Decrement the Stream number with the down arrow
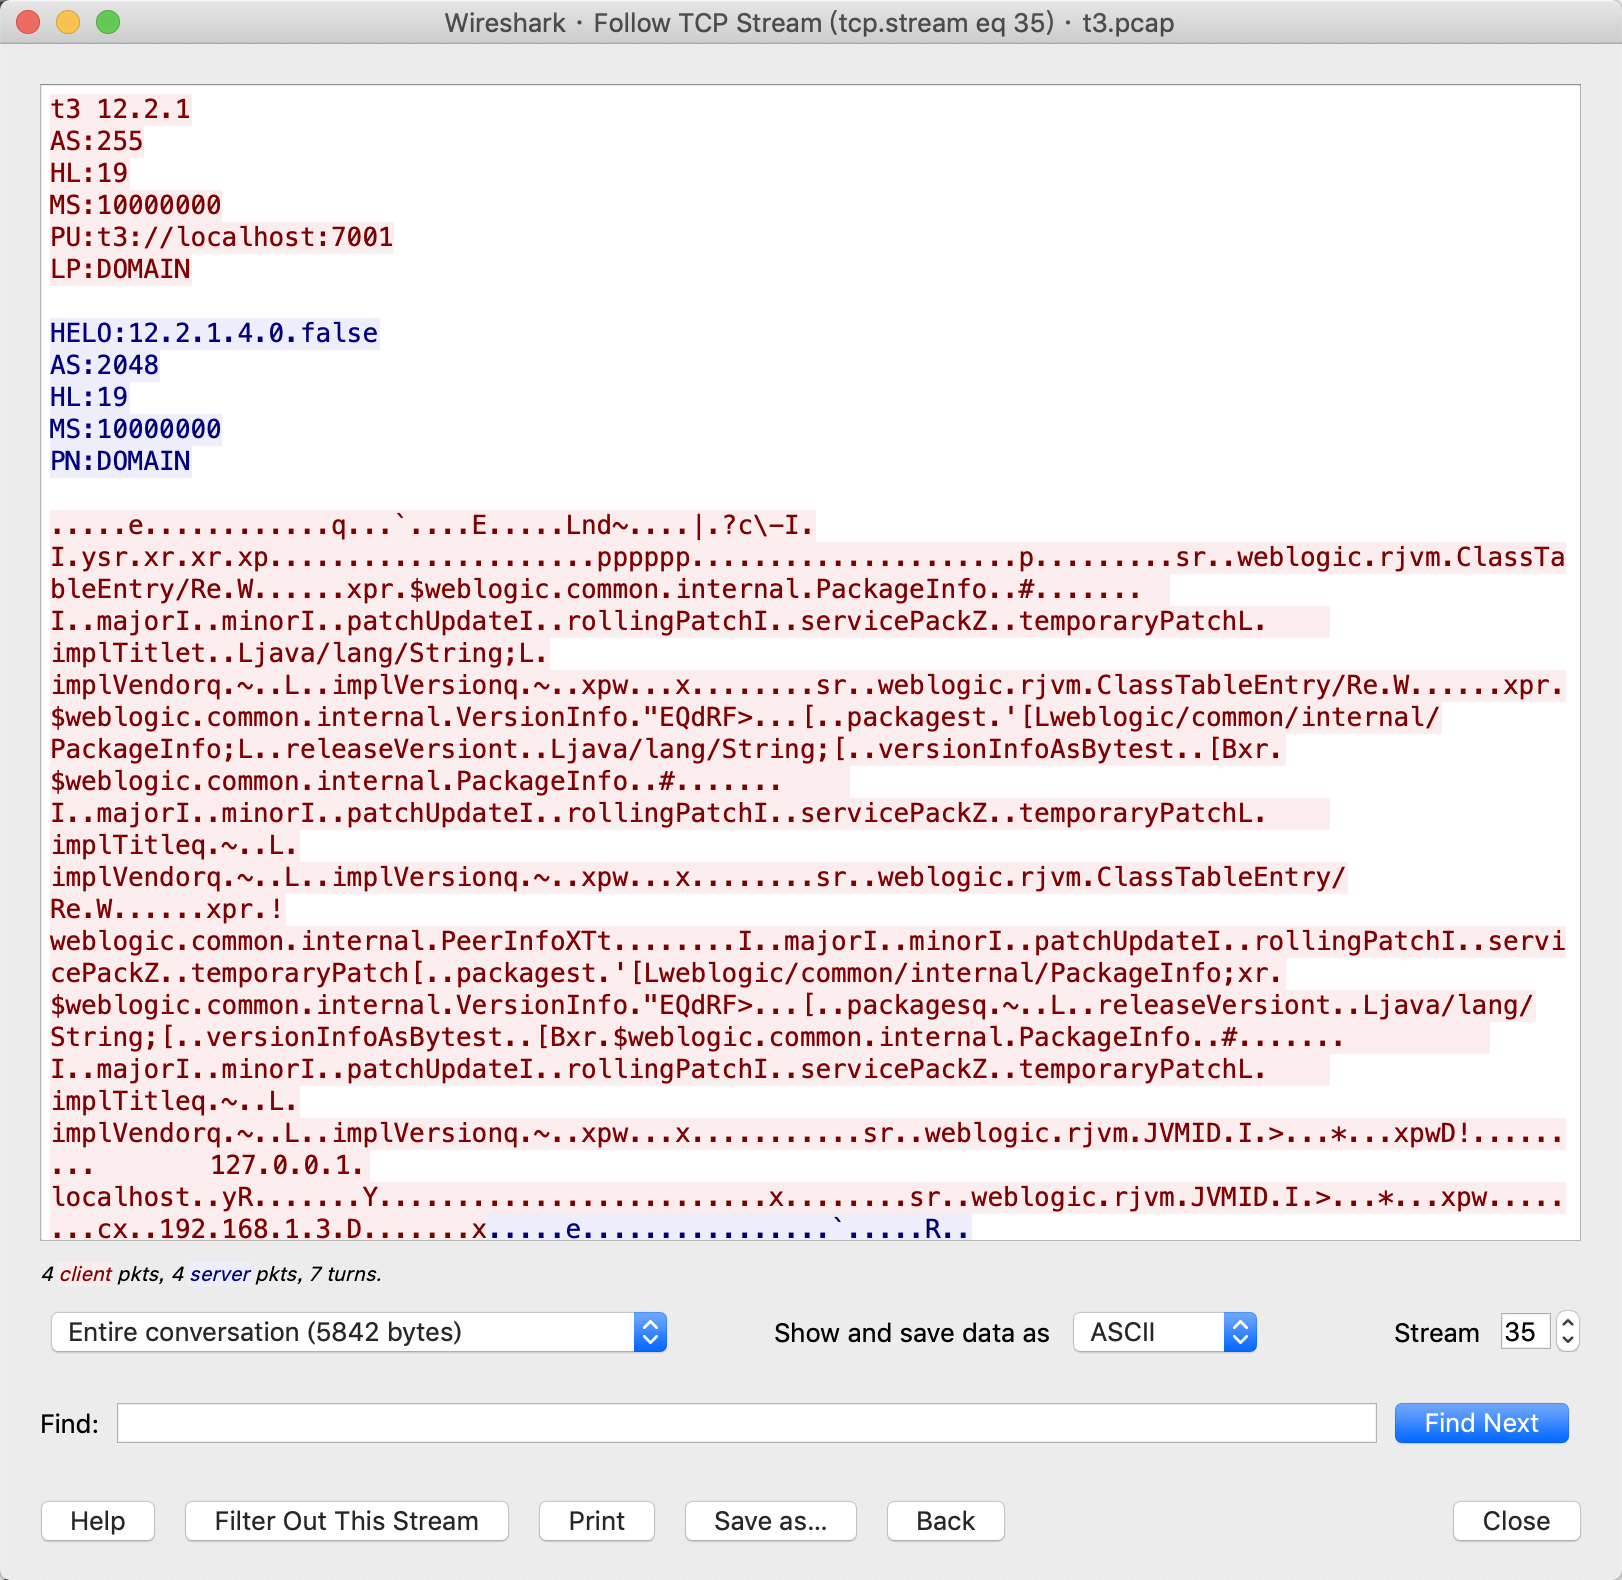Screen dimensions: 1622x1580 [x=1567, y=1340]
